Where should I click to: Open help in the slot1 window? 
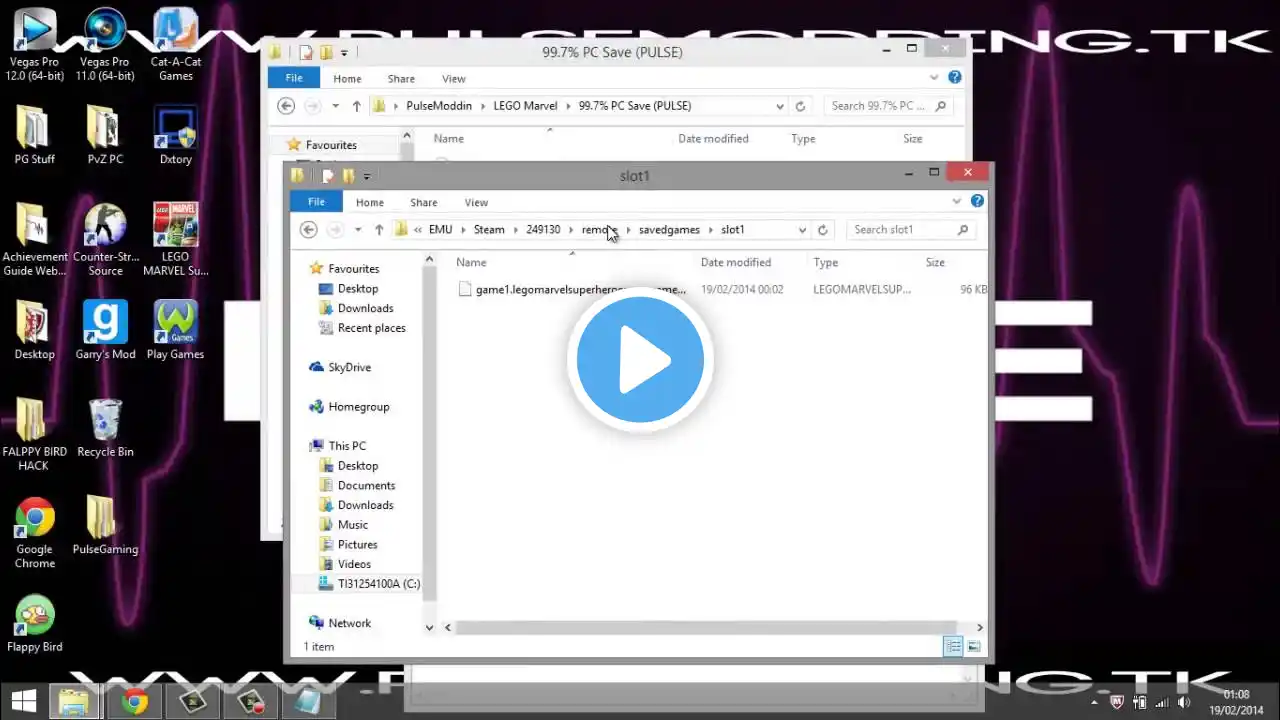[x=977, y=202]
